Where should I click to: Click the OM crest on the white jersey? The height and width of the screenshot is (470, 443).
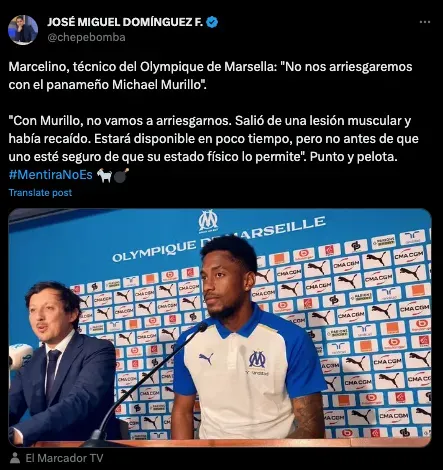[257, 359]
